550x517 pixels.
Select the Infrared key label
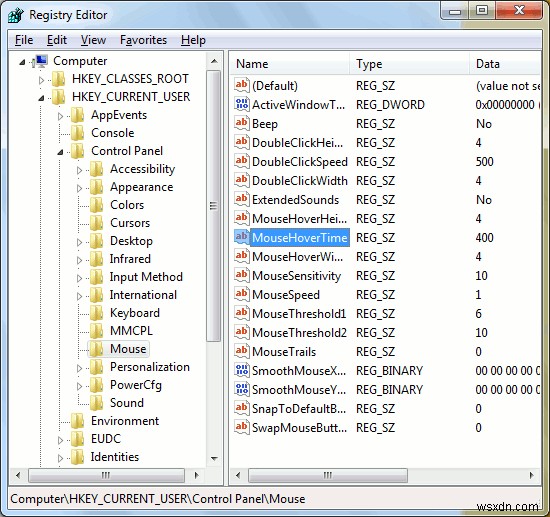(130, 259)
